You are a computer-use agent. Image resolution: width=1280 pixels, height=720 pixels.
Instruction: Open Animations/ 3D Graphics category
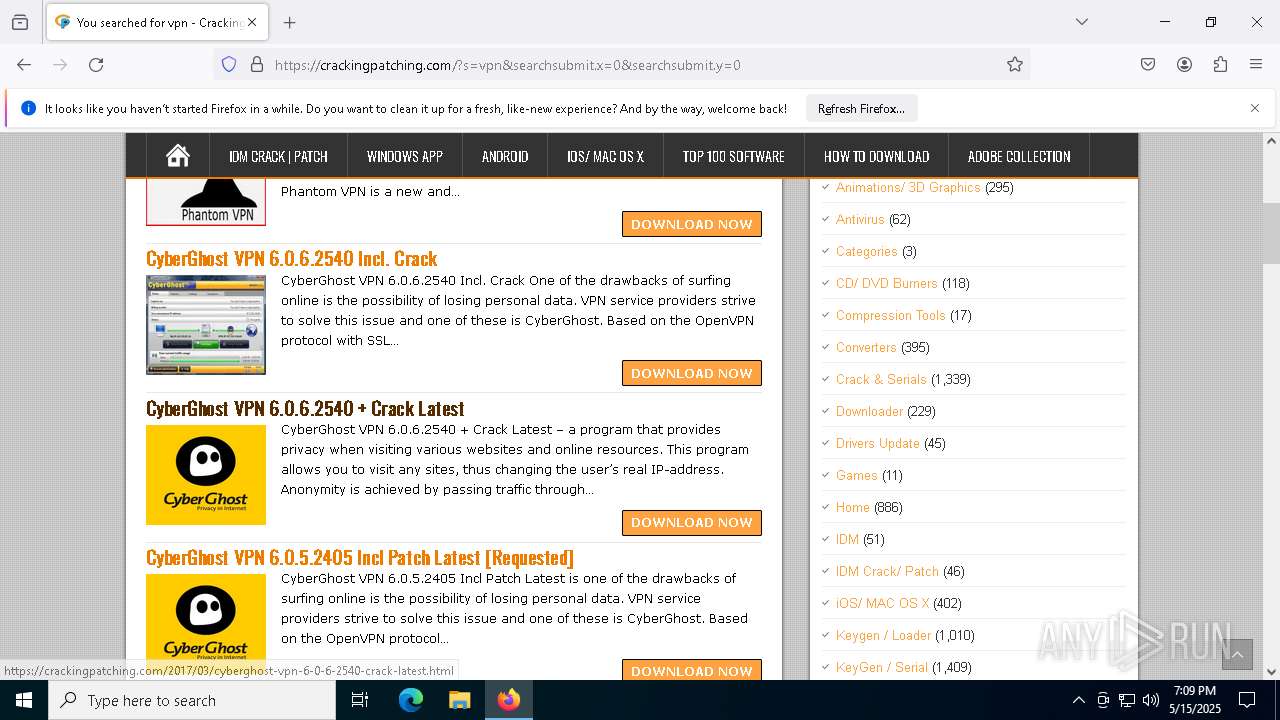(x=908, y=187)
